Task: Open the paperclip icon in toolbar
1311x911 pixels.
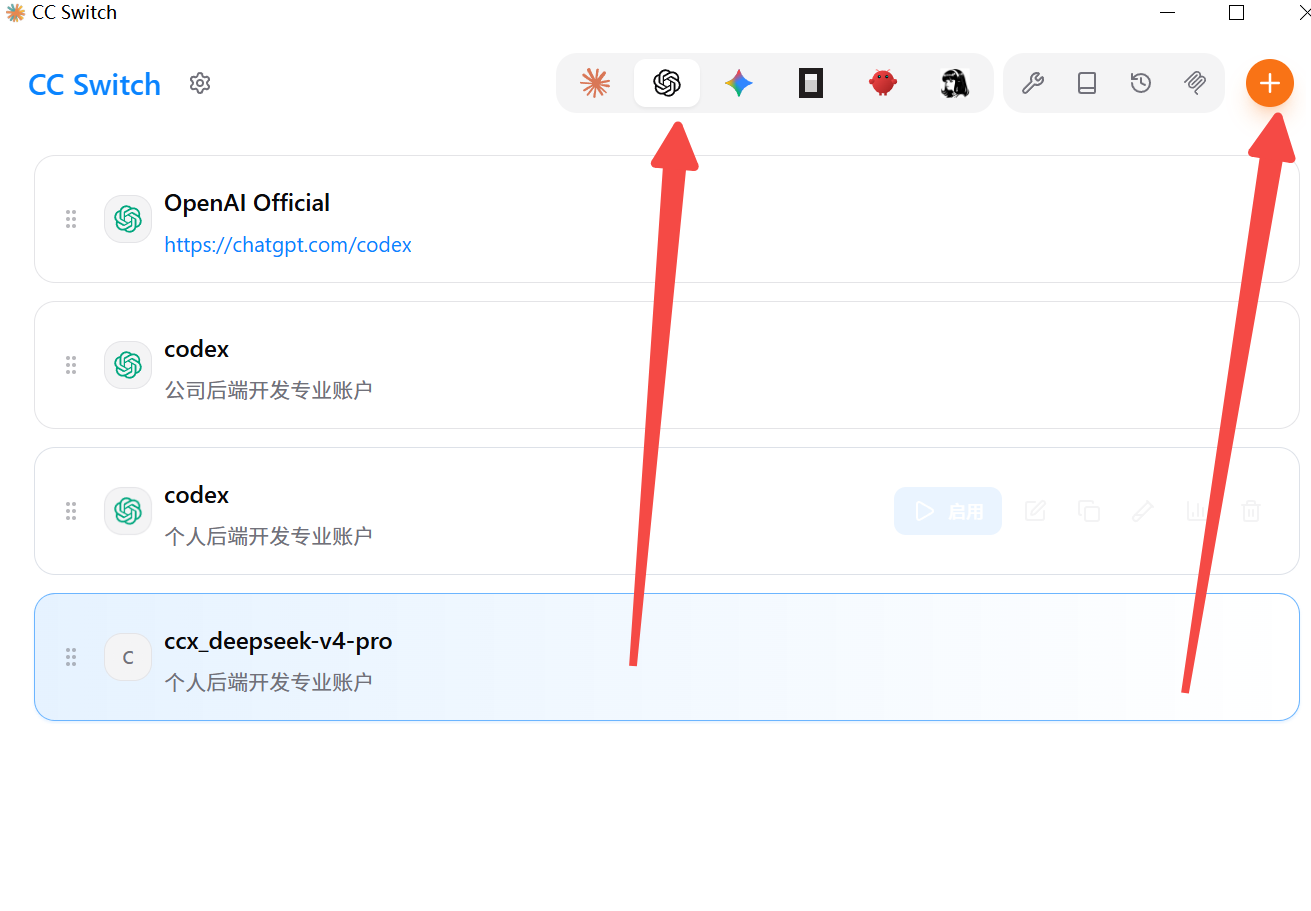Action: [x=1195, y=83]
